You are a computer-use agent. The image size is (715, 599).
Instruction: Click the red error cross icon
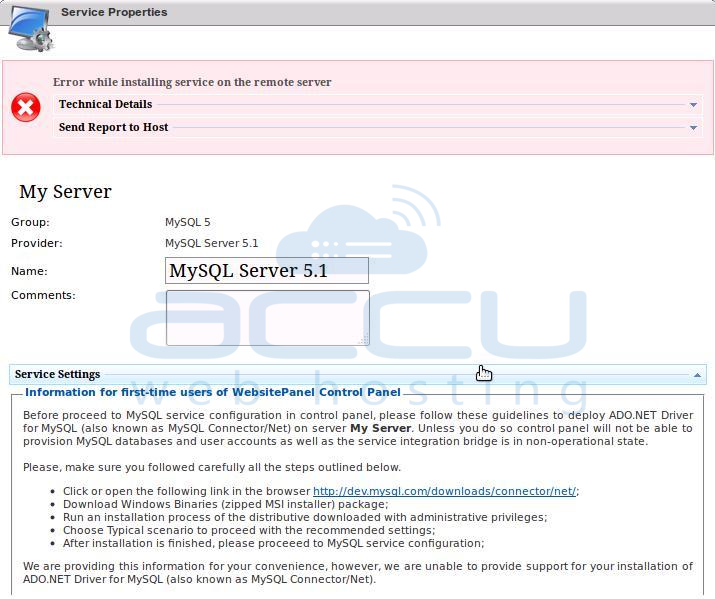tap(26, 108)
